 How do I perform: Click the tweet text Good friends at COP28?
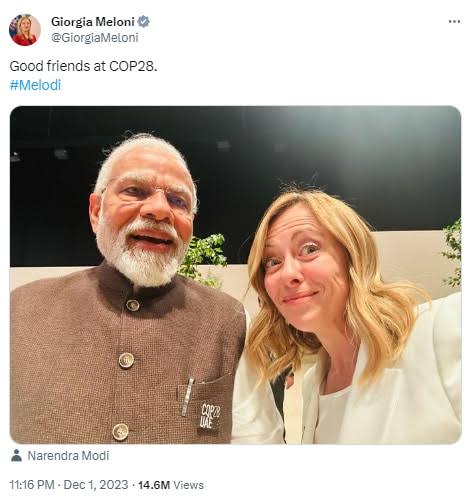[x=83, y=66]
